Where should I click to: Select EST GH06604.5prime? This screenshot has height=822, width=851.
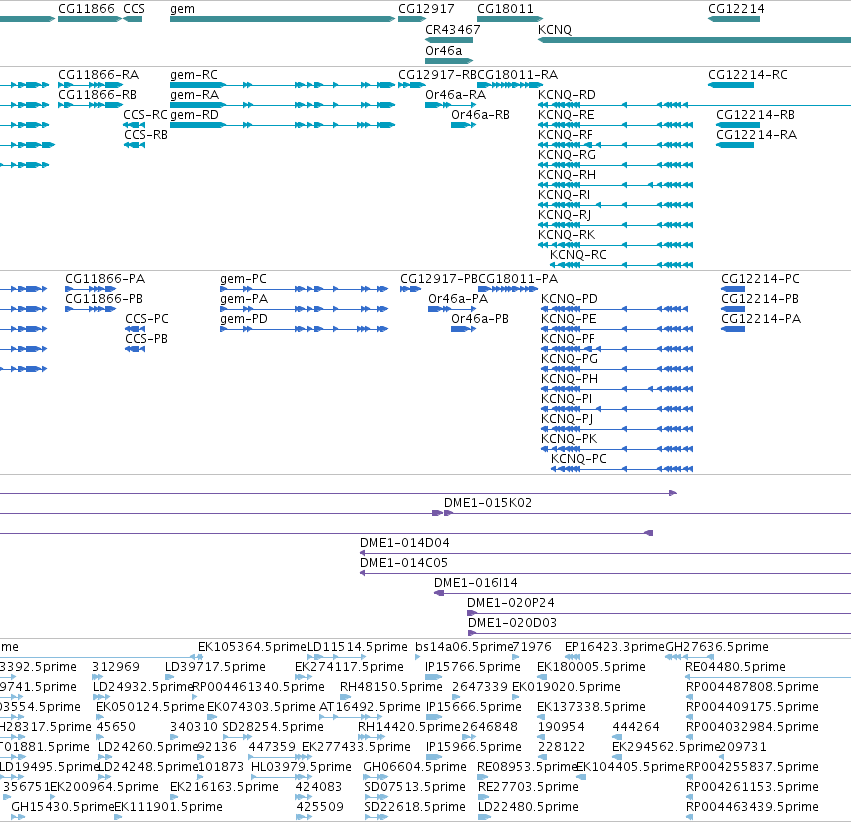[376, 777]
